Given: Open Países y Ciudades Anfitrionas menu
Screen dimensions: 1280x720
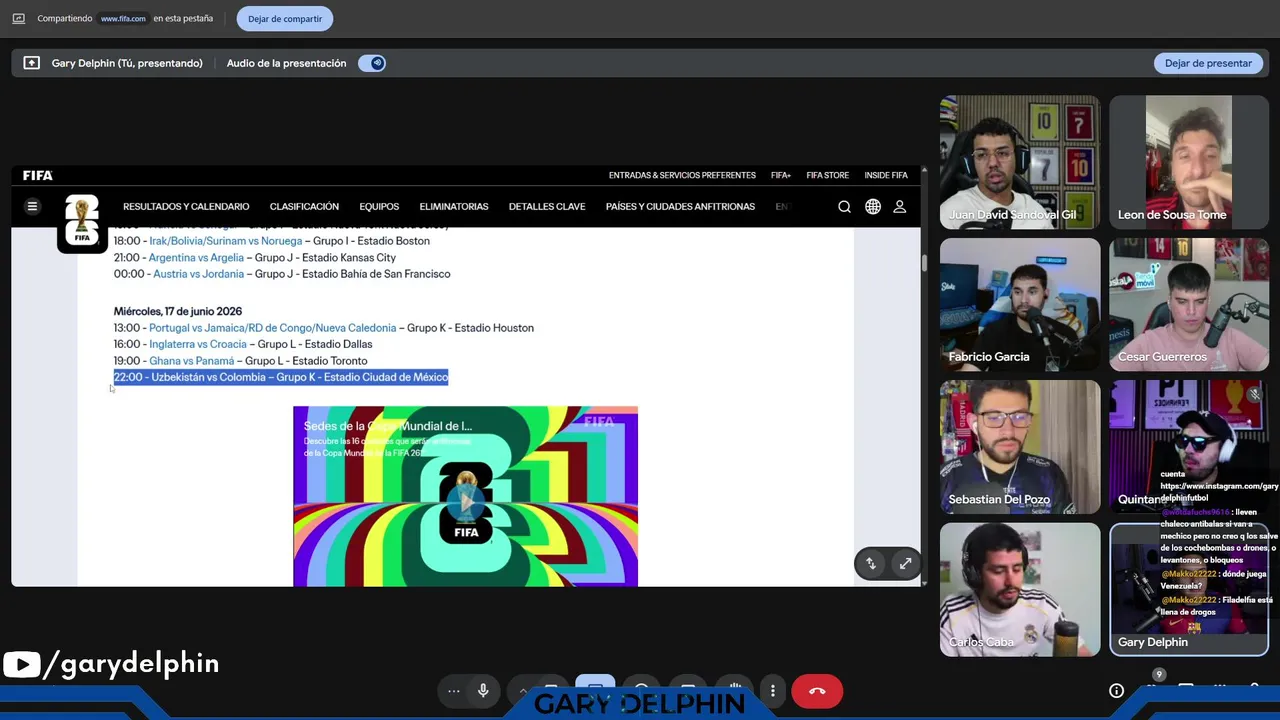Looking at the screenshot, I should 680,207.
